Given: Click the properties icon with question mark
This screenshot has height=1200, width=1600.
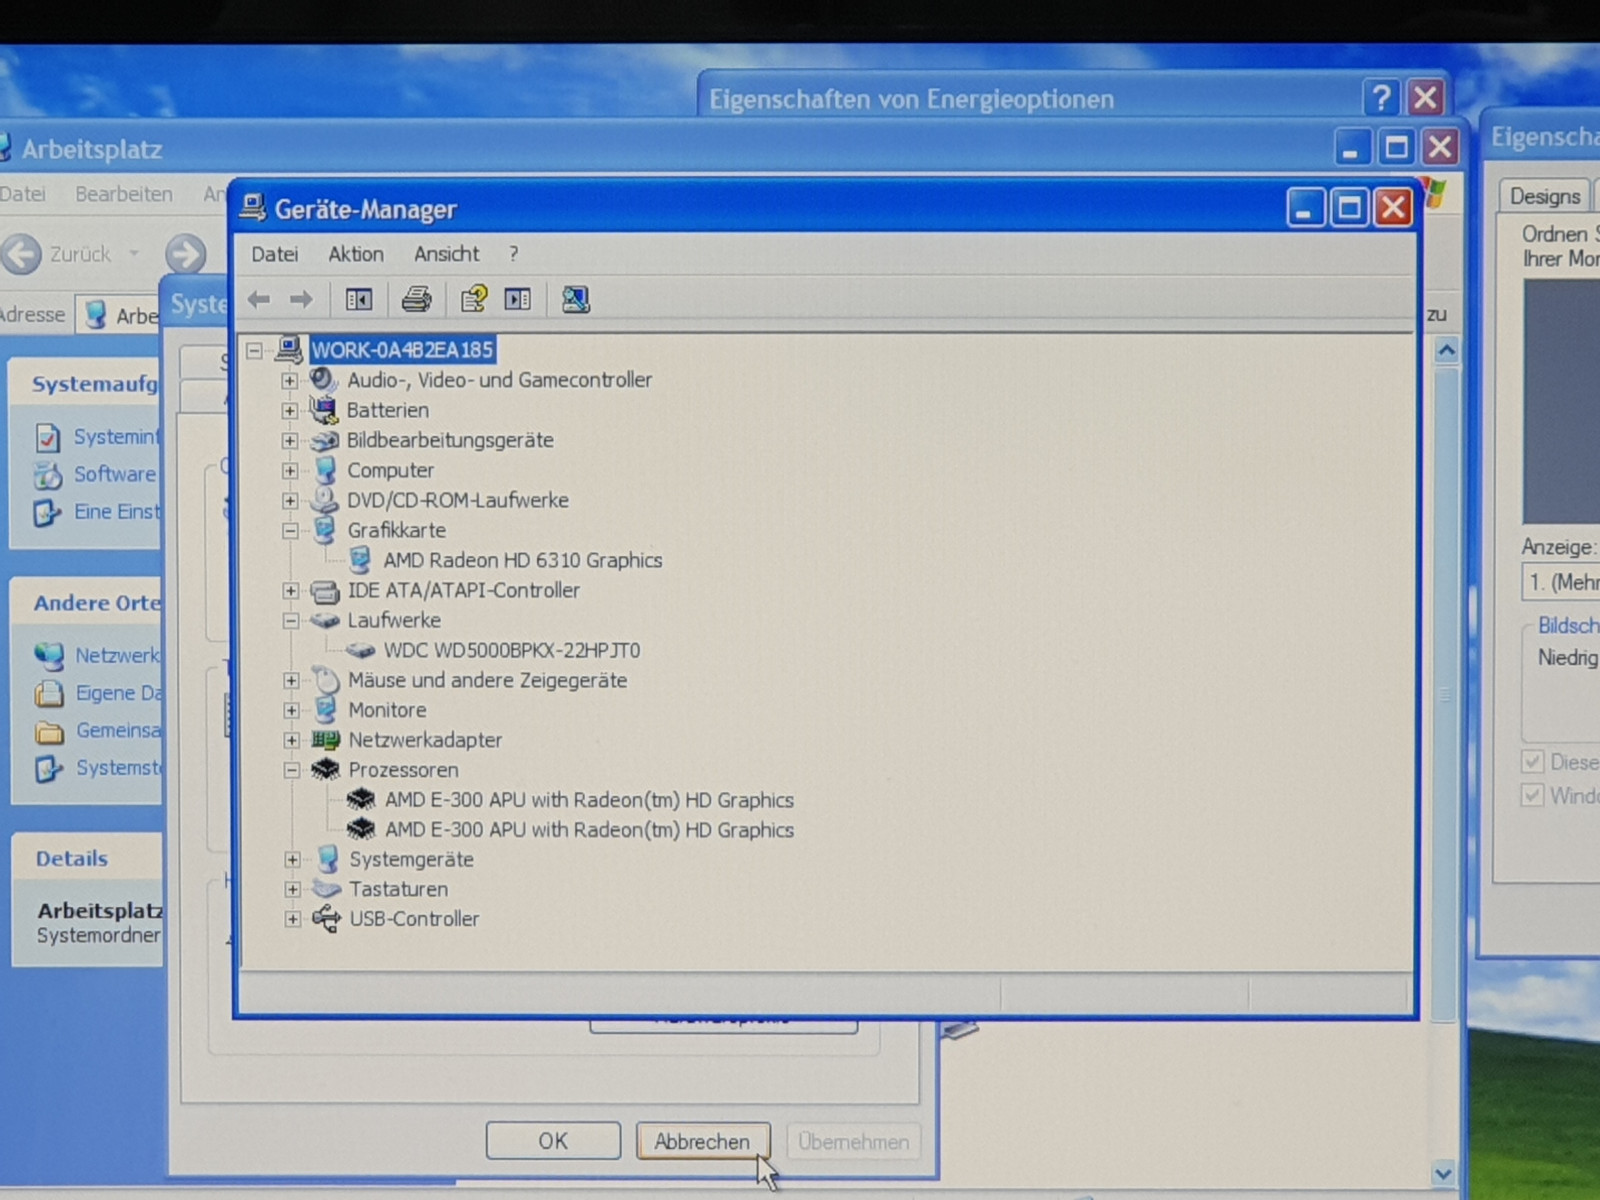Looking at the screenshot, I should click(473, 299).
